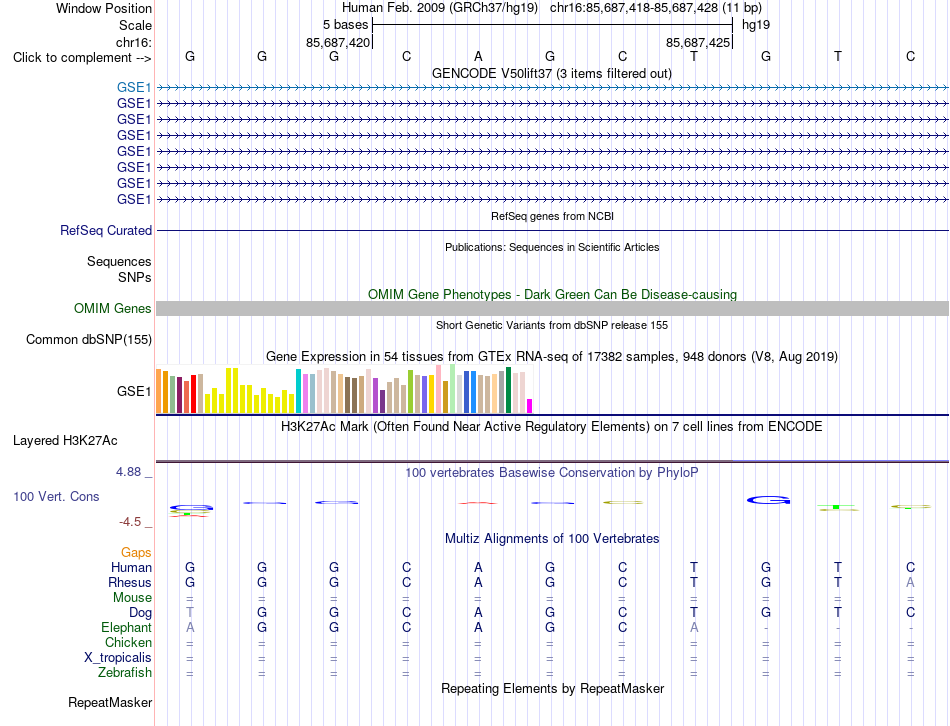The image size is (950, 726).
Task: Click the orange Gaps label
Action: point(136,552)
